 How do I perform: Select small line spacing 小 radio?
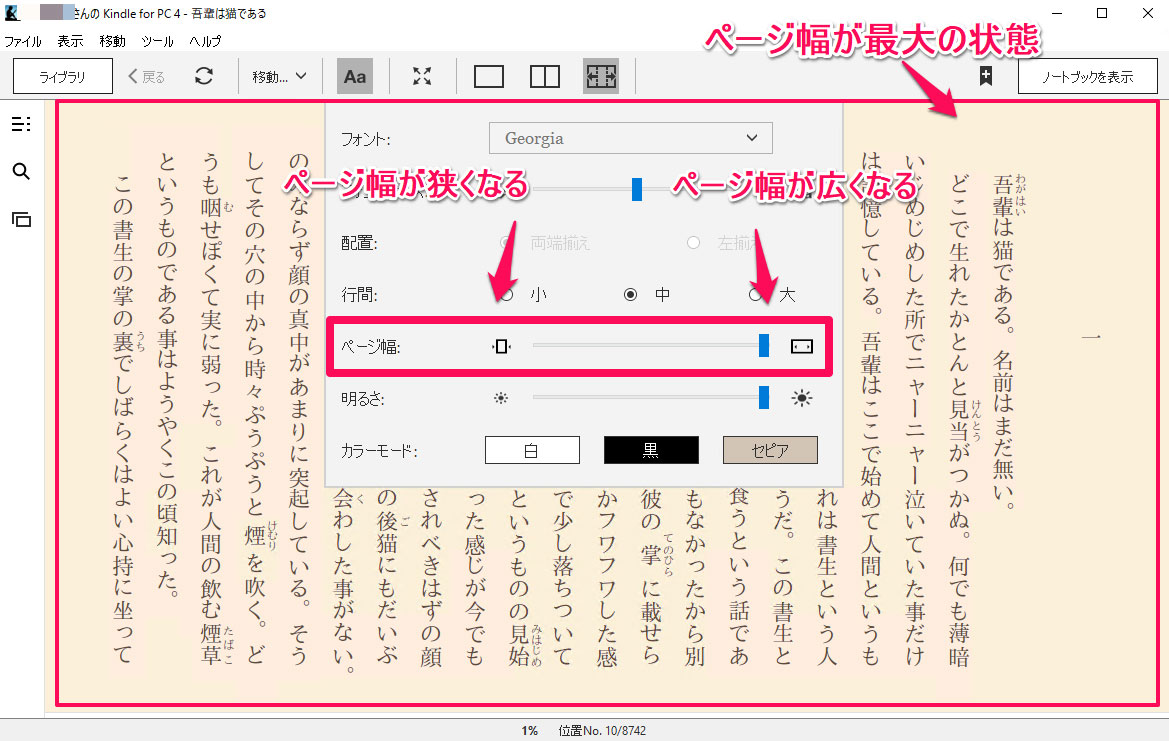click(507, 295)
